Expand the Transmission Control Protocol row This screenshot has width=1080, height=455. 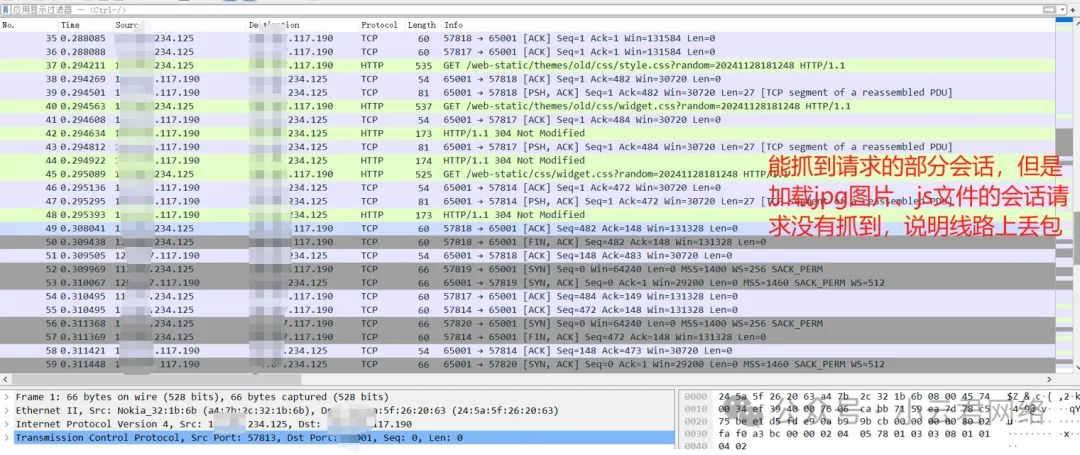(x=8, y=438)
